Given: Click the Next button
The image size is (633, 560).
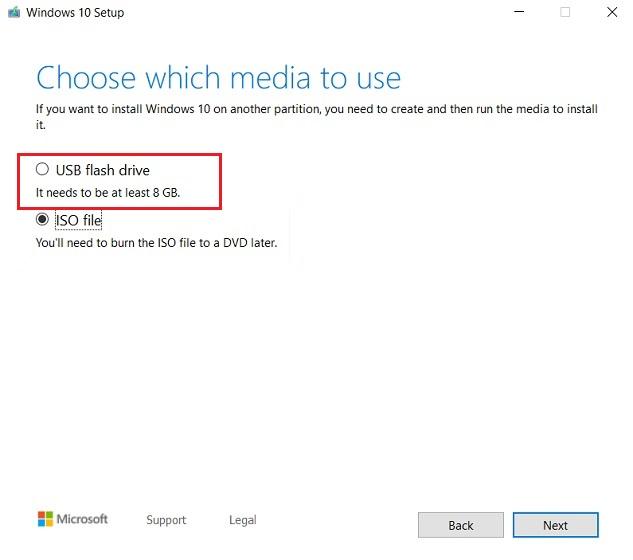Looking at the screenshot, I should coord(555,525).
